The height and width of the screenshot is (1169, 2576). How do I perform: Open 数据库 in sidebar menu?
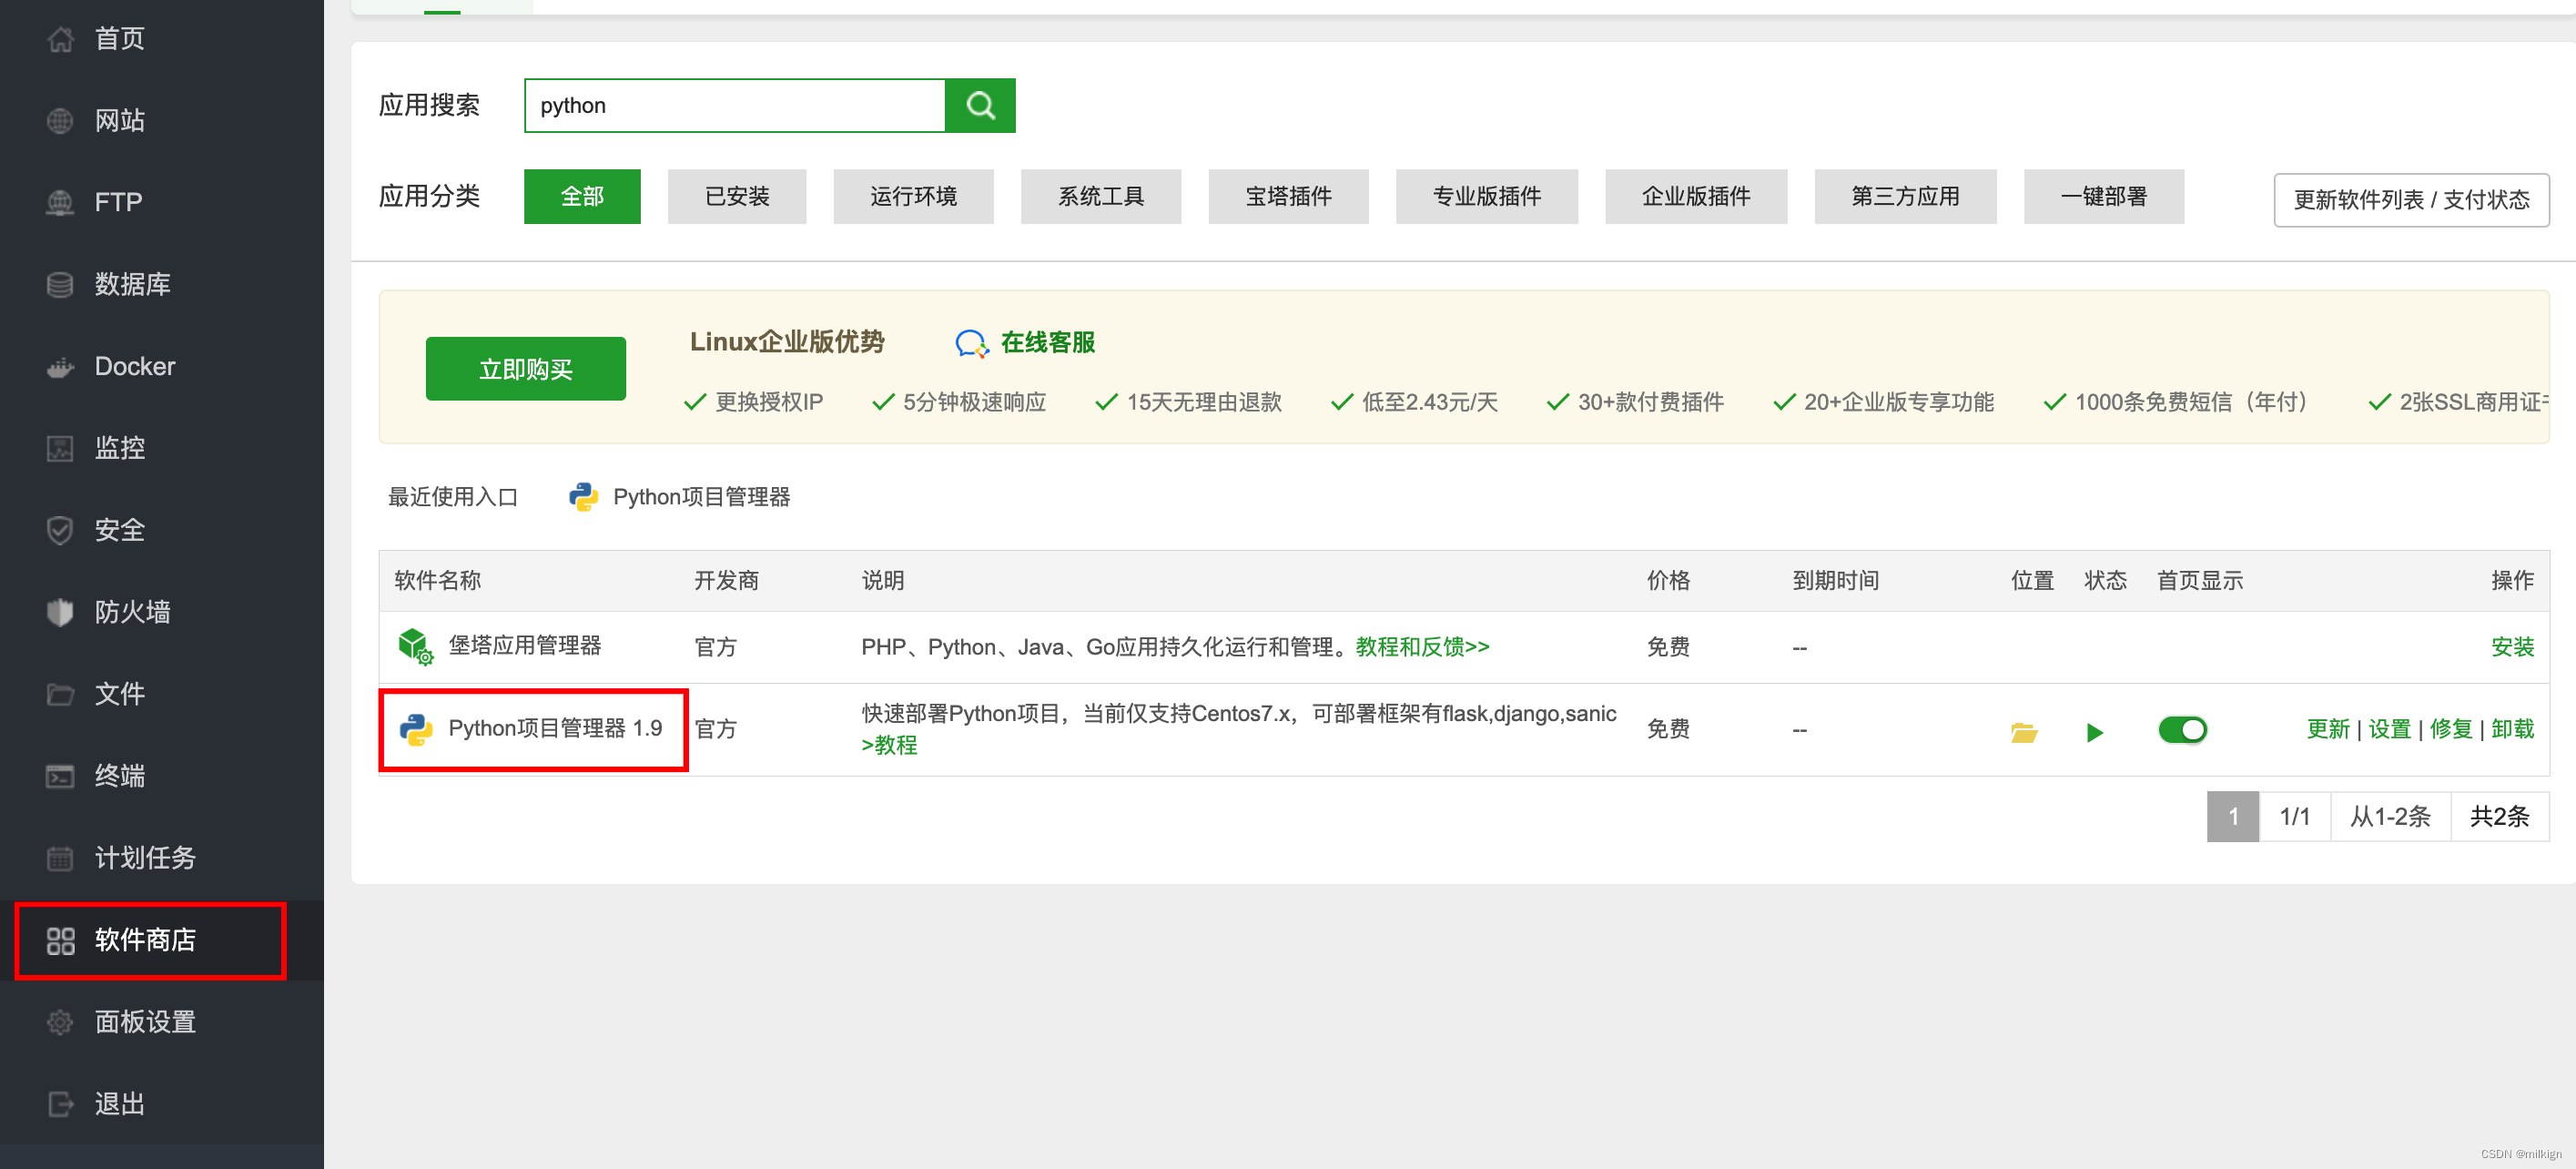pyautogui.click(x=132, y=285)
